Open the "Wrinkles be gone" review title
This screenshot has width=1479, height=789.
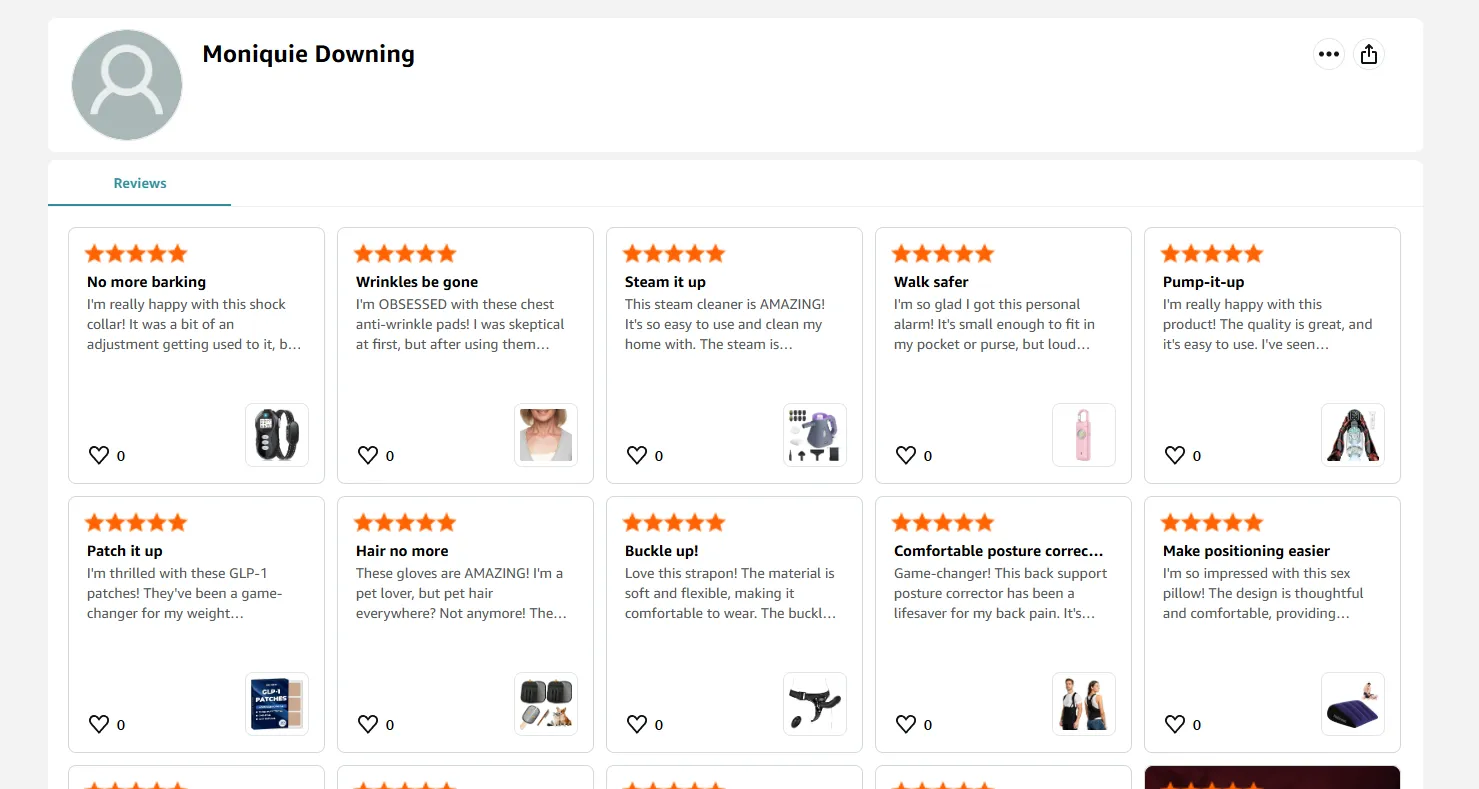point(417,282)
